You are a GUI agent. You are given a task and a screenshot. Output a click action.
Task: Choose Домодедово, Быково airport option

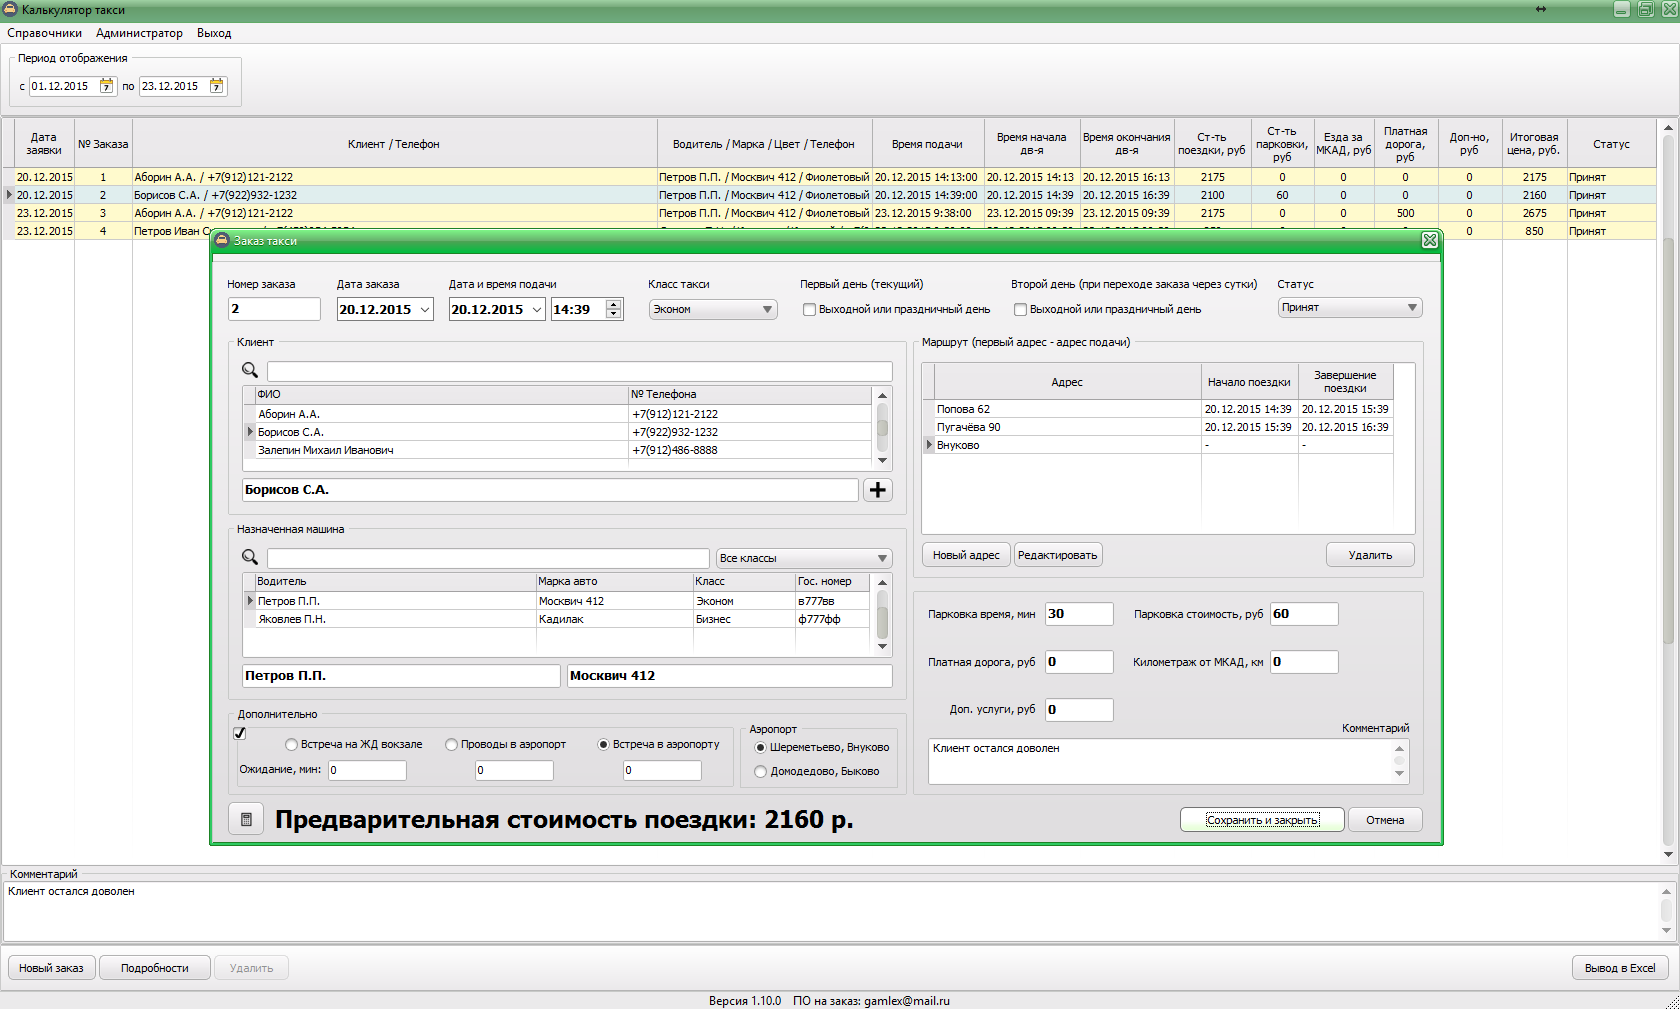coord(761,772)
